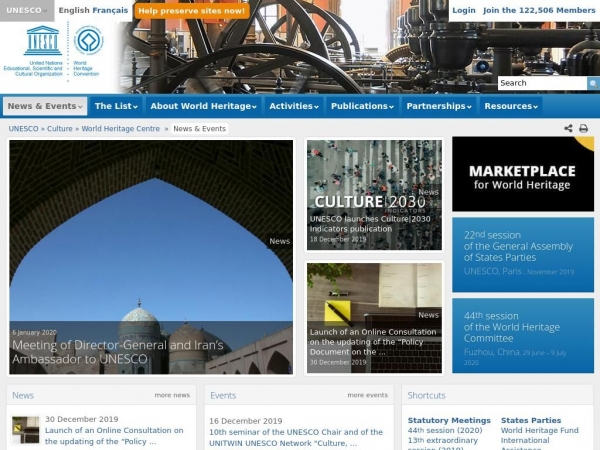This screenshot has height=450, width=600.
Task: Open 22nd session General Assembly banner
Action: pos(523,255)
